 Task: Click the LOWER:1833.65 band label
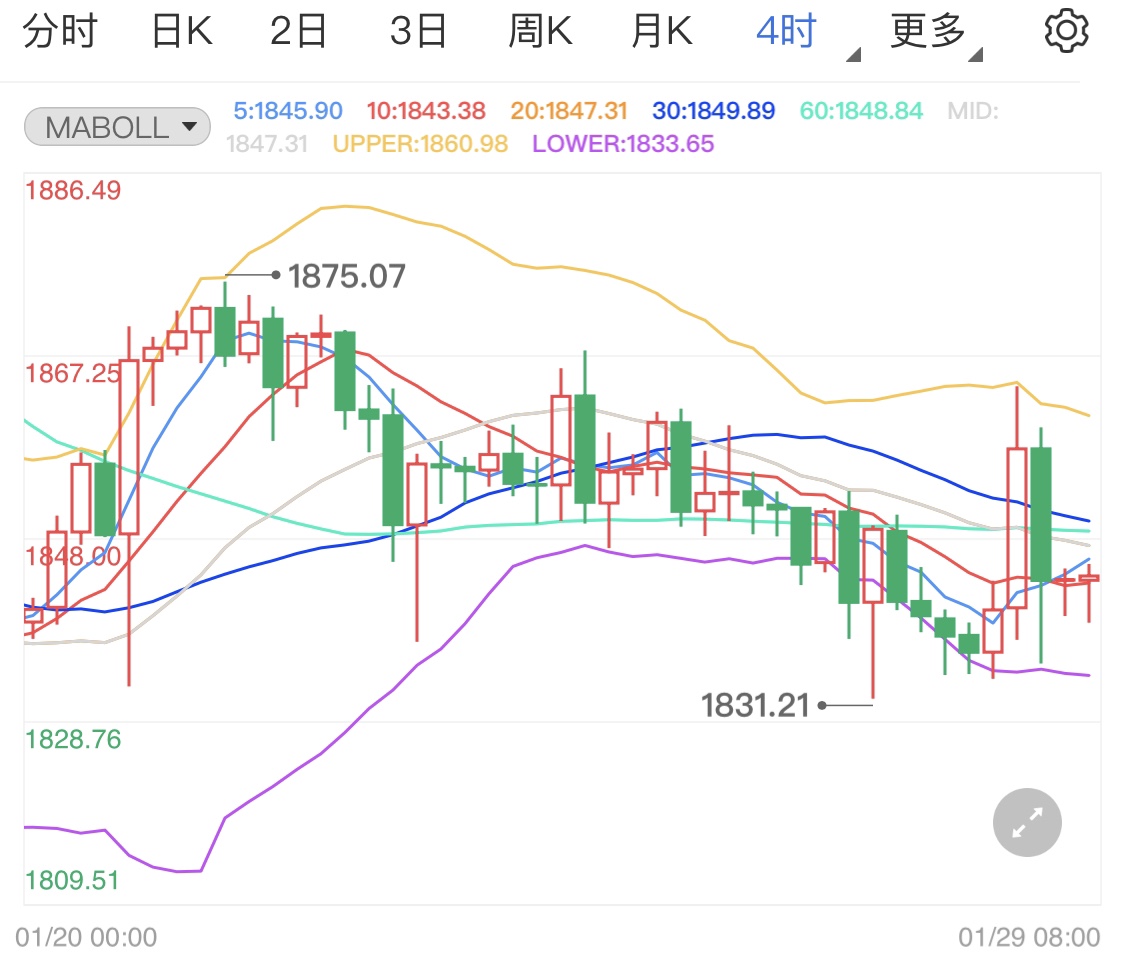click(x=623, y=144)
